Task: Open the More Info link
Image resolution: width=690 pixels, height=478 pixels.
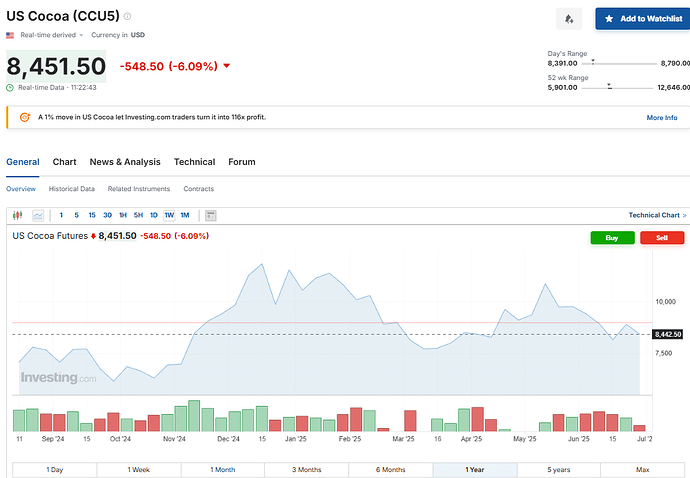Action: pos(661,117)
